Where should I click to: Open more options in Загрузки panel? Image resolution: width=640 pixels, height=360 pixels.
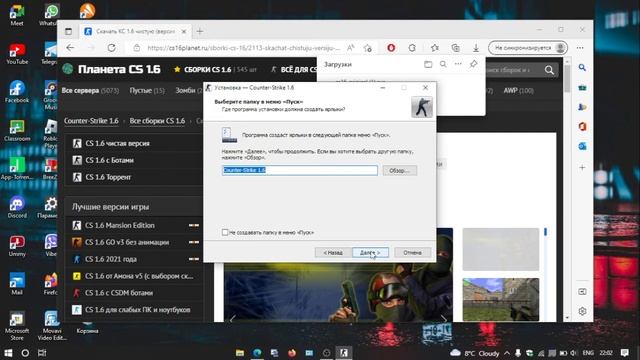click(x=458, y=64)
